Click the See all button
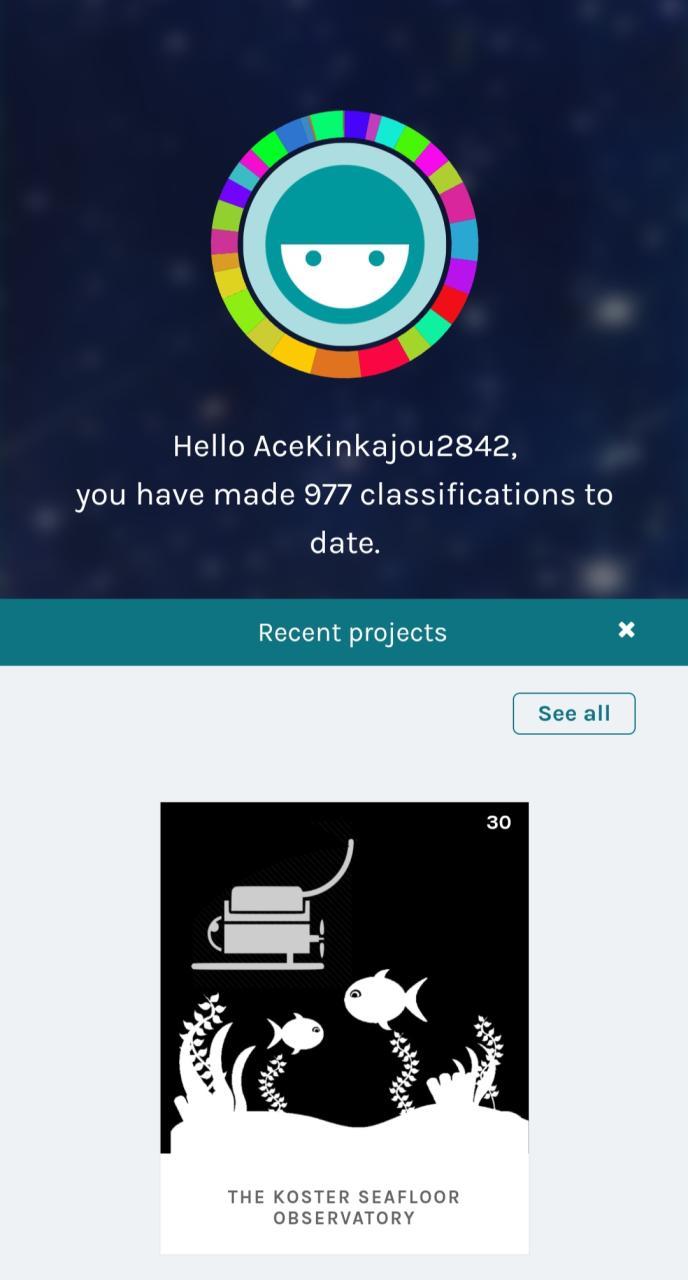The image size is (688, 1280). pyautogui.click(x=574, y=713)
